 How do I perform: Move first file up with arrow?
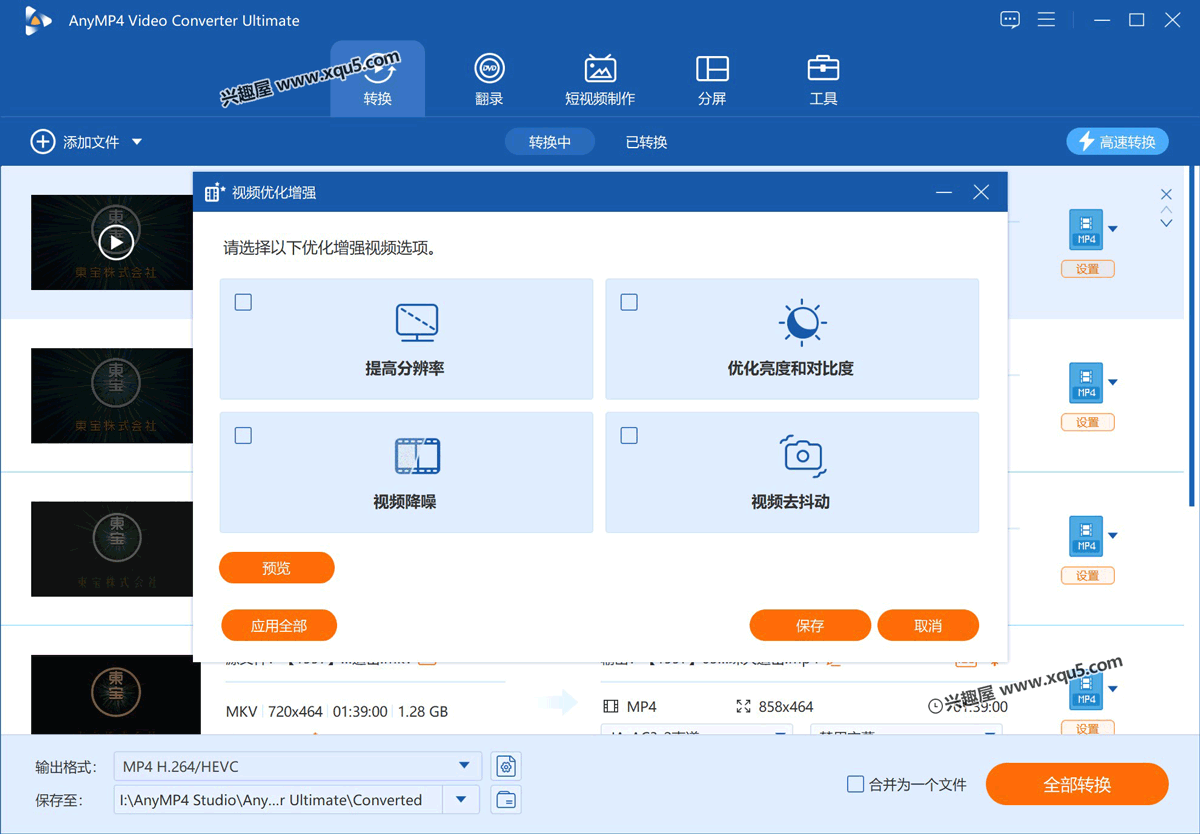[1166, 210]
